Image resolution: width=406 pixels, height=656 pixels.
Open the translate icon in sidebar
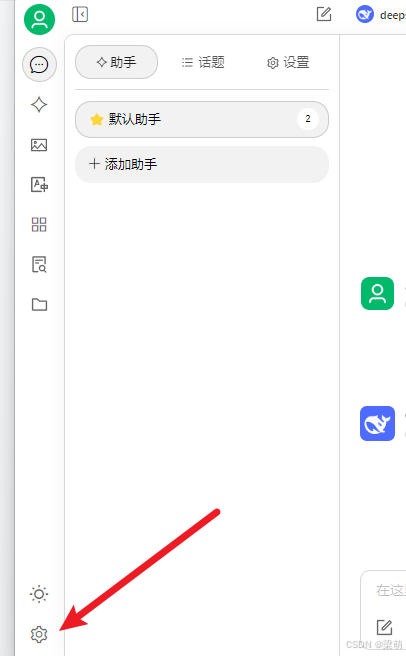point(39,184)
